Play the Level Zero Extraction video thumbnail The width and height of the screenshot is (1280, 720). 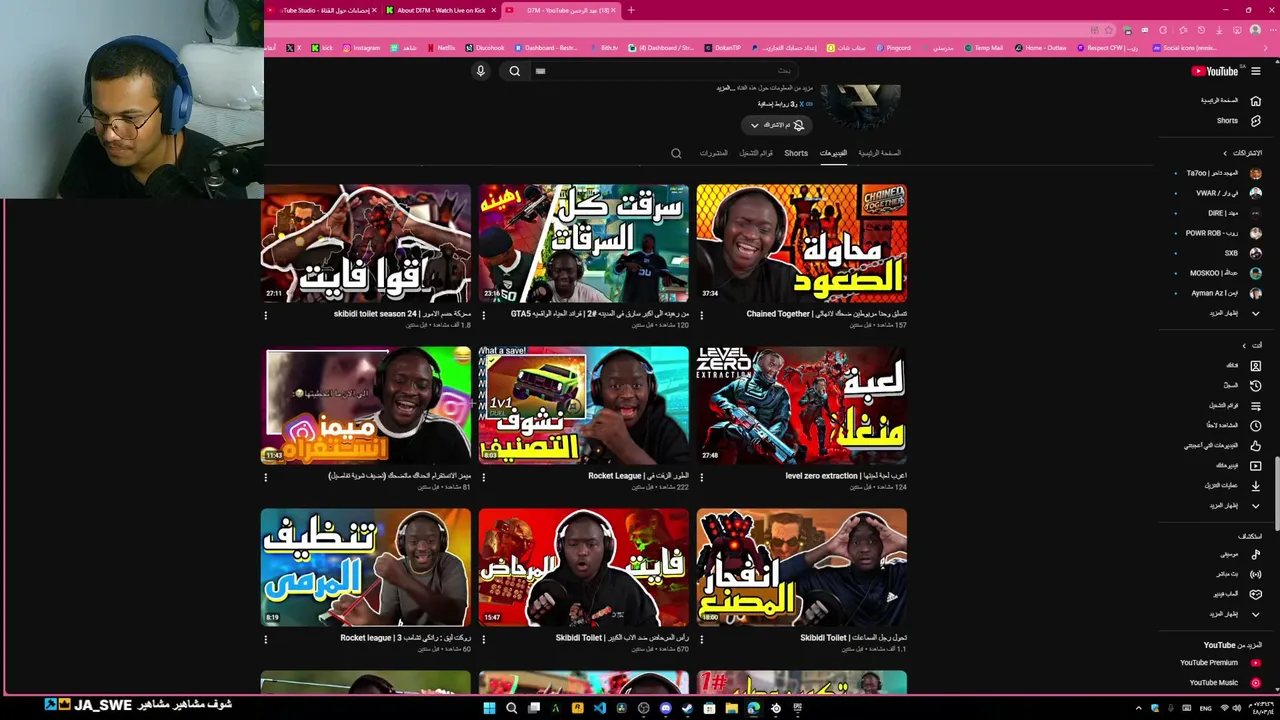click(x=802, y=405)
